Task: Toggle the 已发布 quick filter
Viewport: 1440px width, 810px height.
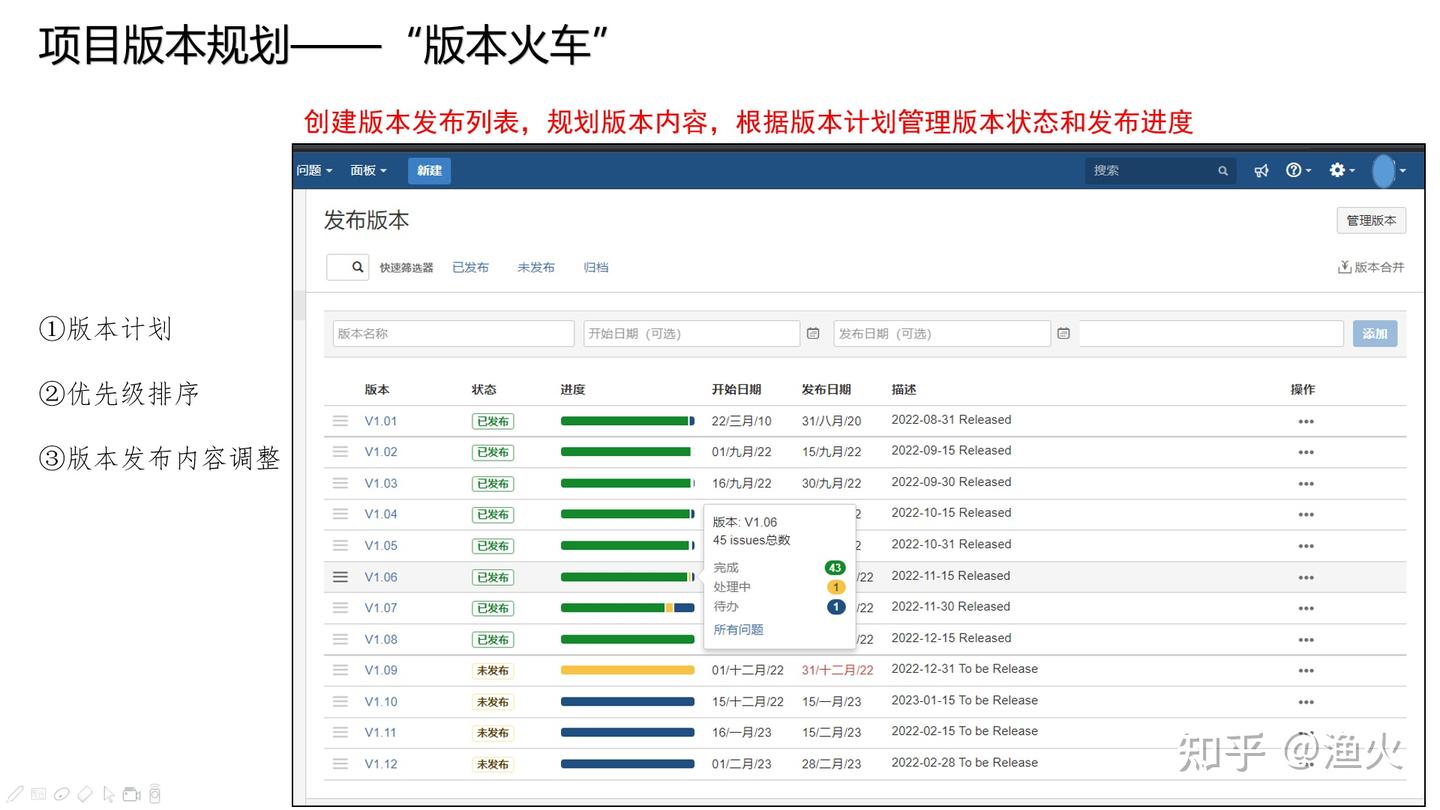Action: [470, 267]
